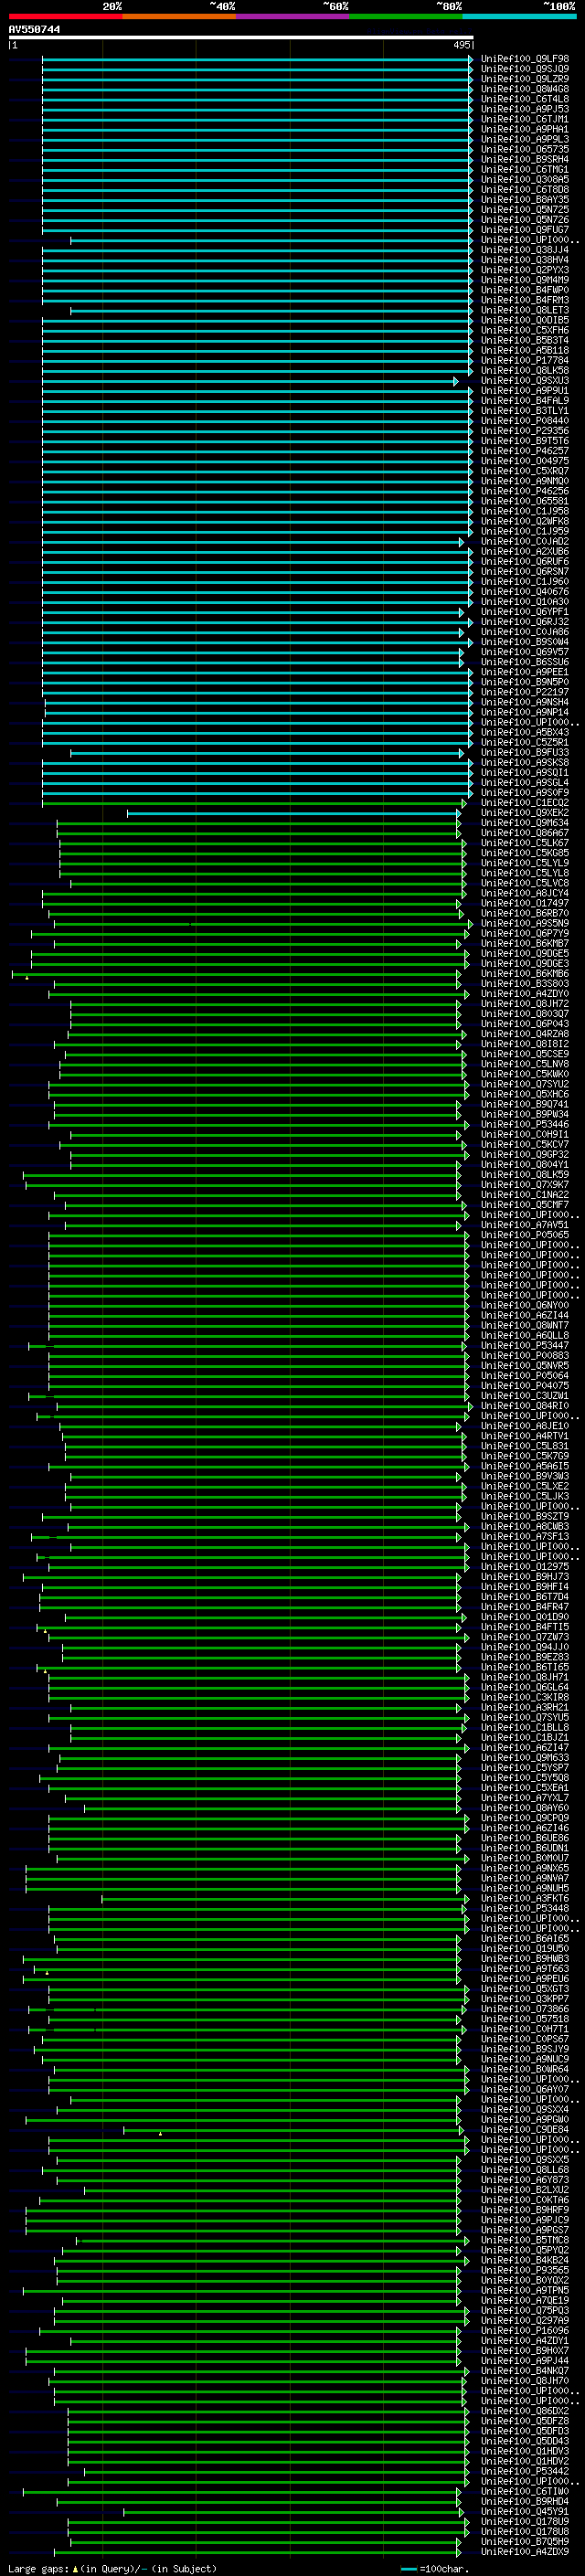Viewport: 585px width, 2576px height.
Task: Select label UniRef100_B6SSU6
Action: (525, 662)
